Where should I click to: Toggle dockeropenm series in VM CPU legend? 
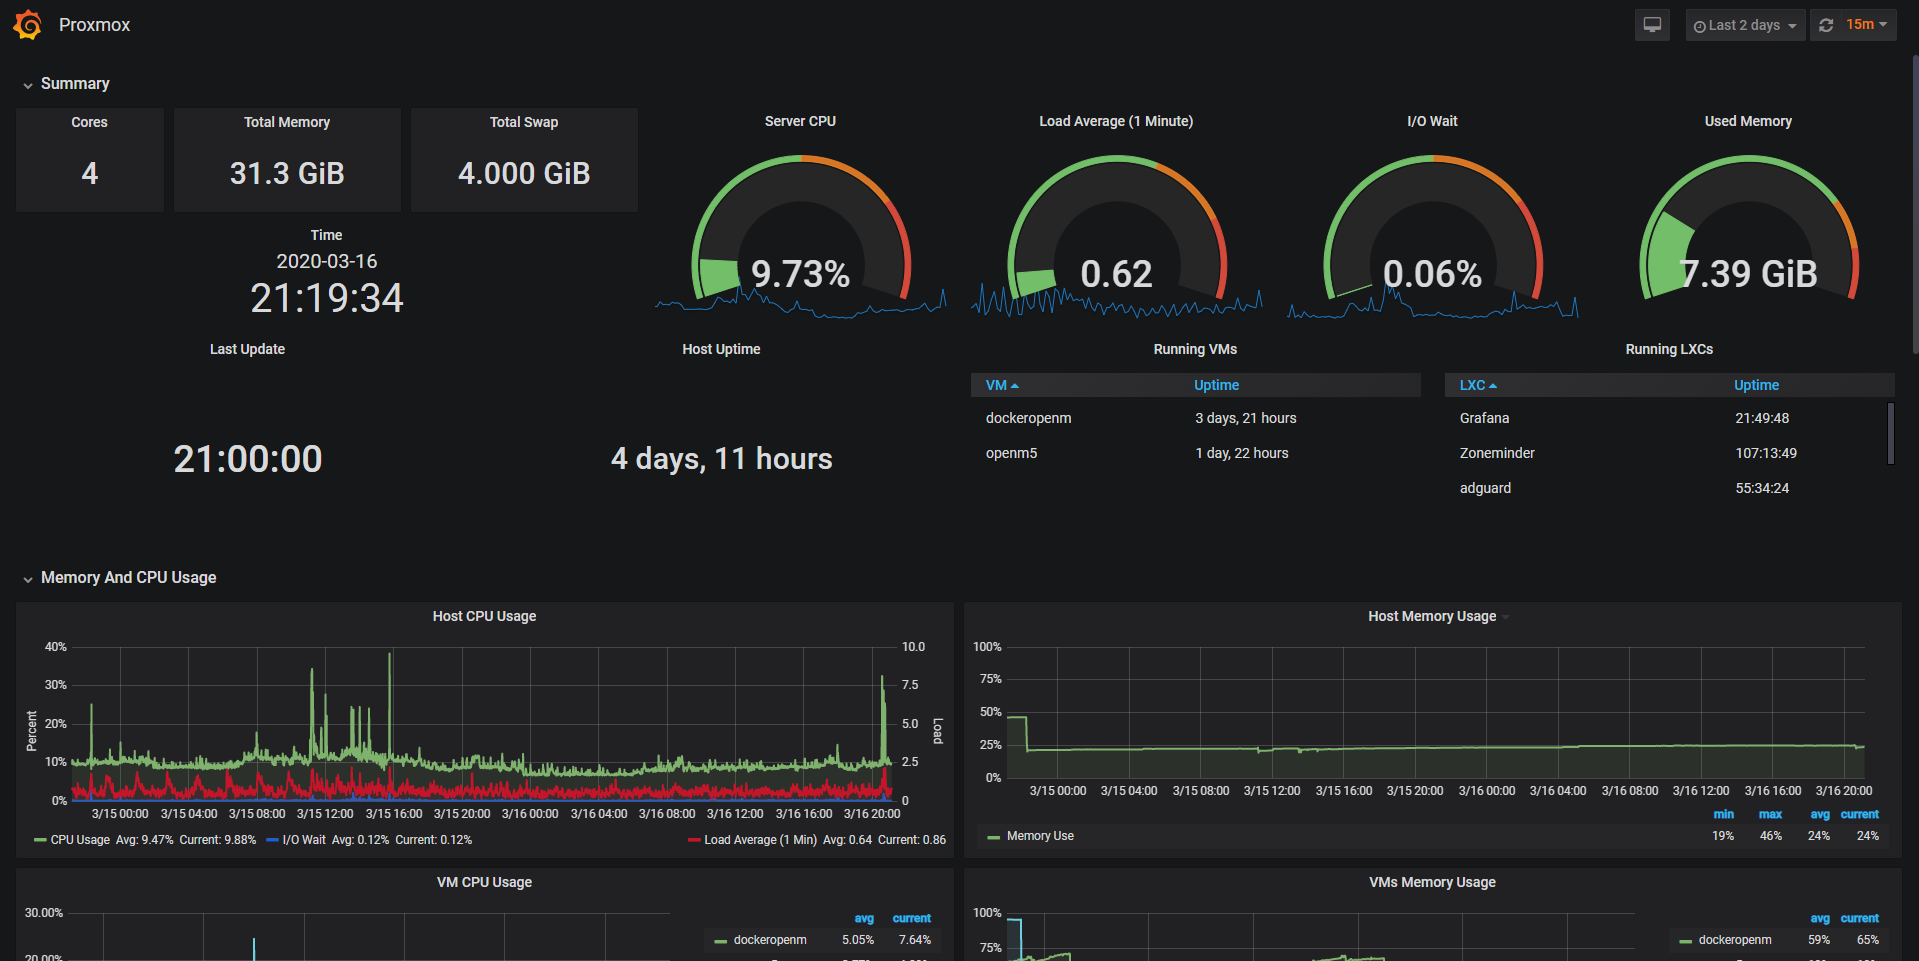tap(770, 940)
